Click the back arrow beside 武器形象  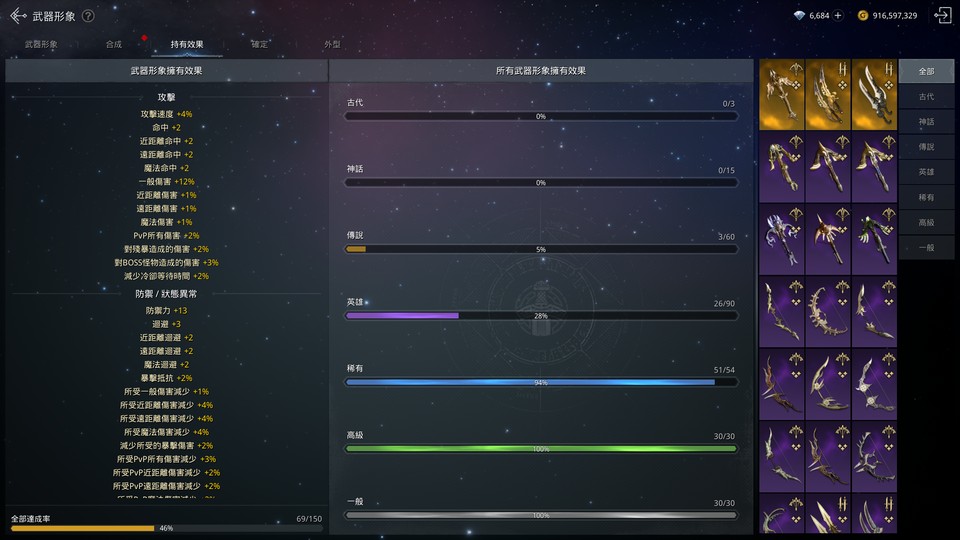tap(18, 16)
